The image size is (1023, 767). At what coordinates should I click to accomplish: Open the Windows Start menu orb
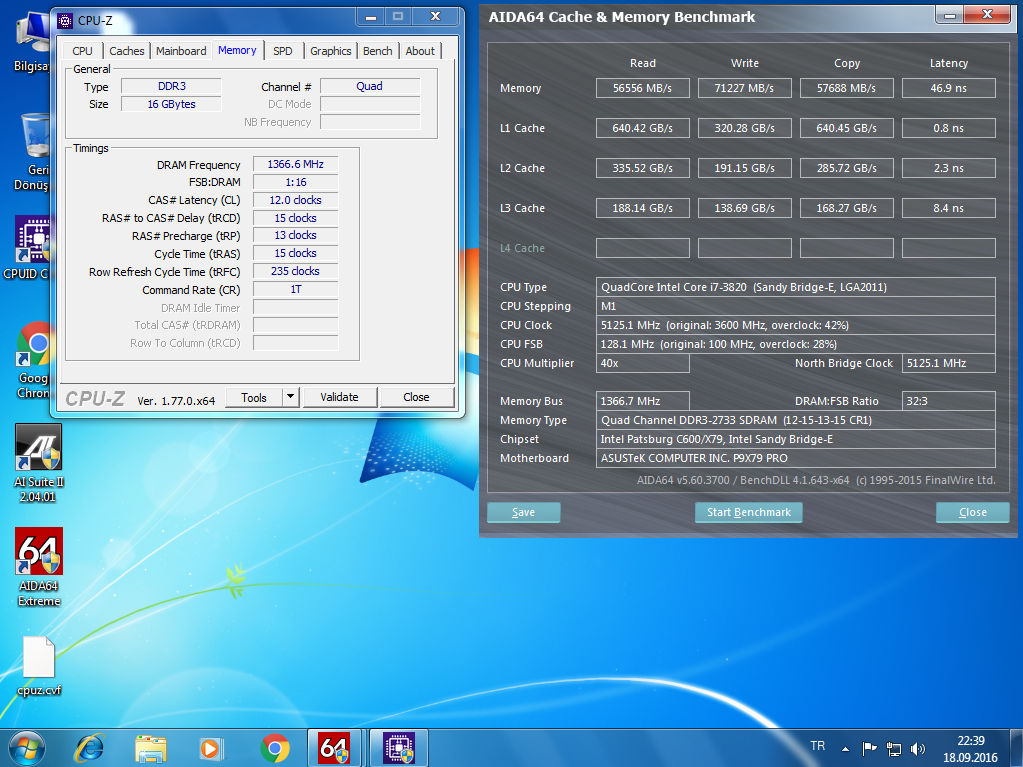pos(27,748)
